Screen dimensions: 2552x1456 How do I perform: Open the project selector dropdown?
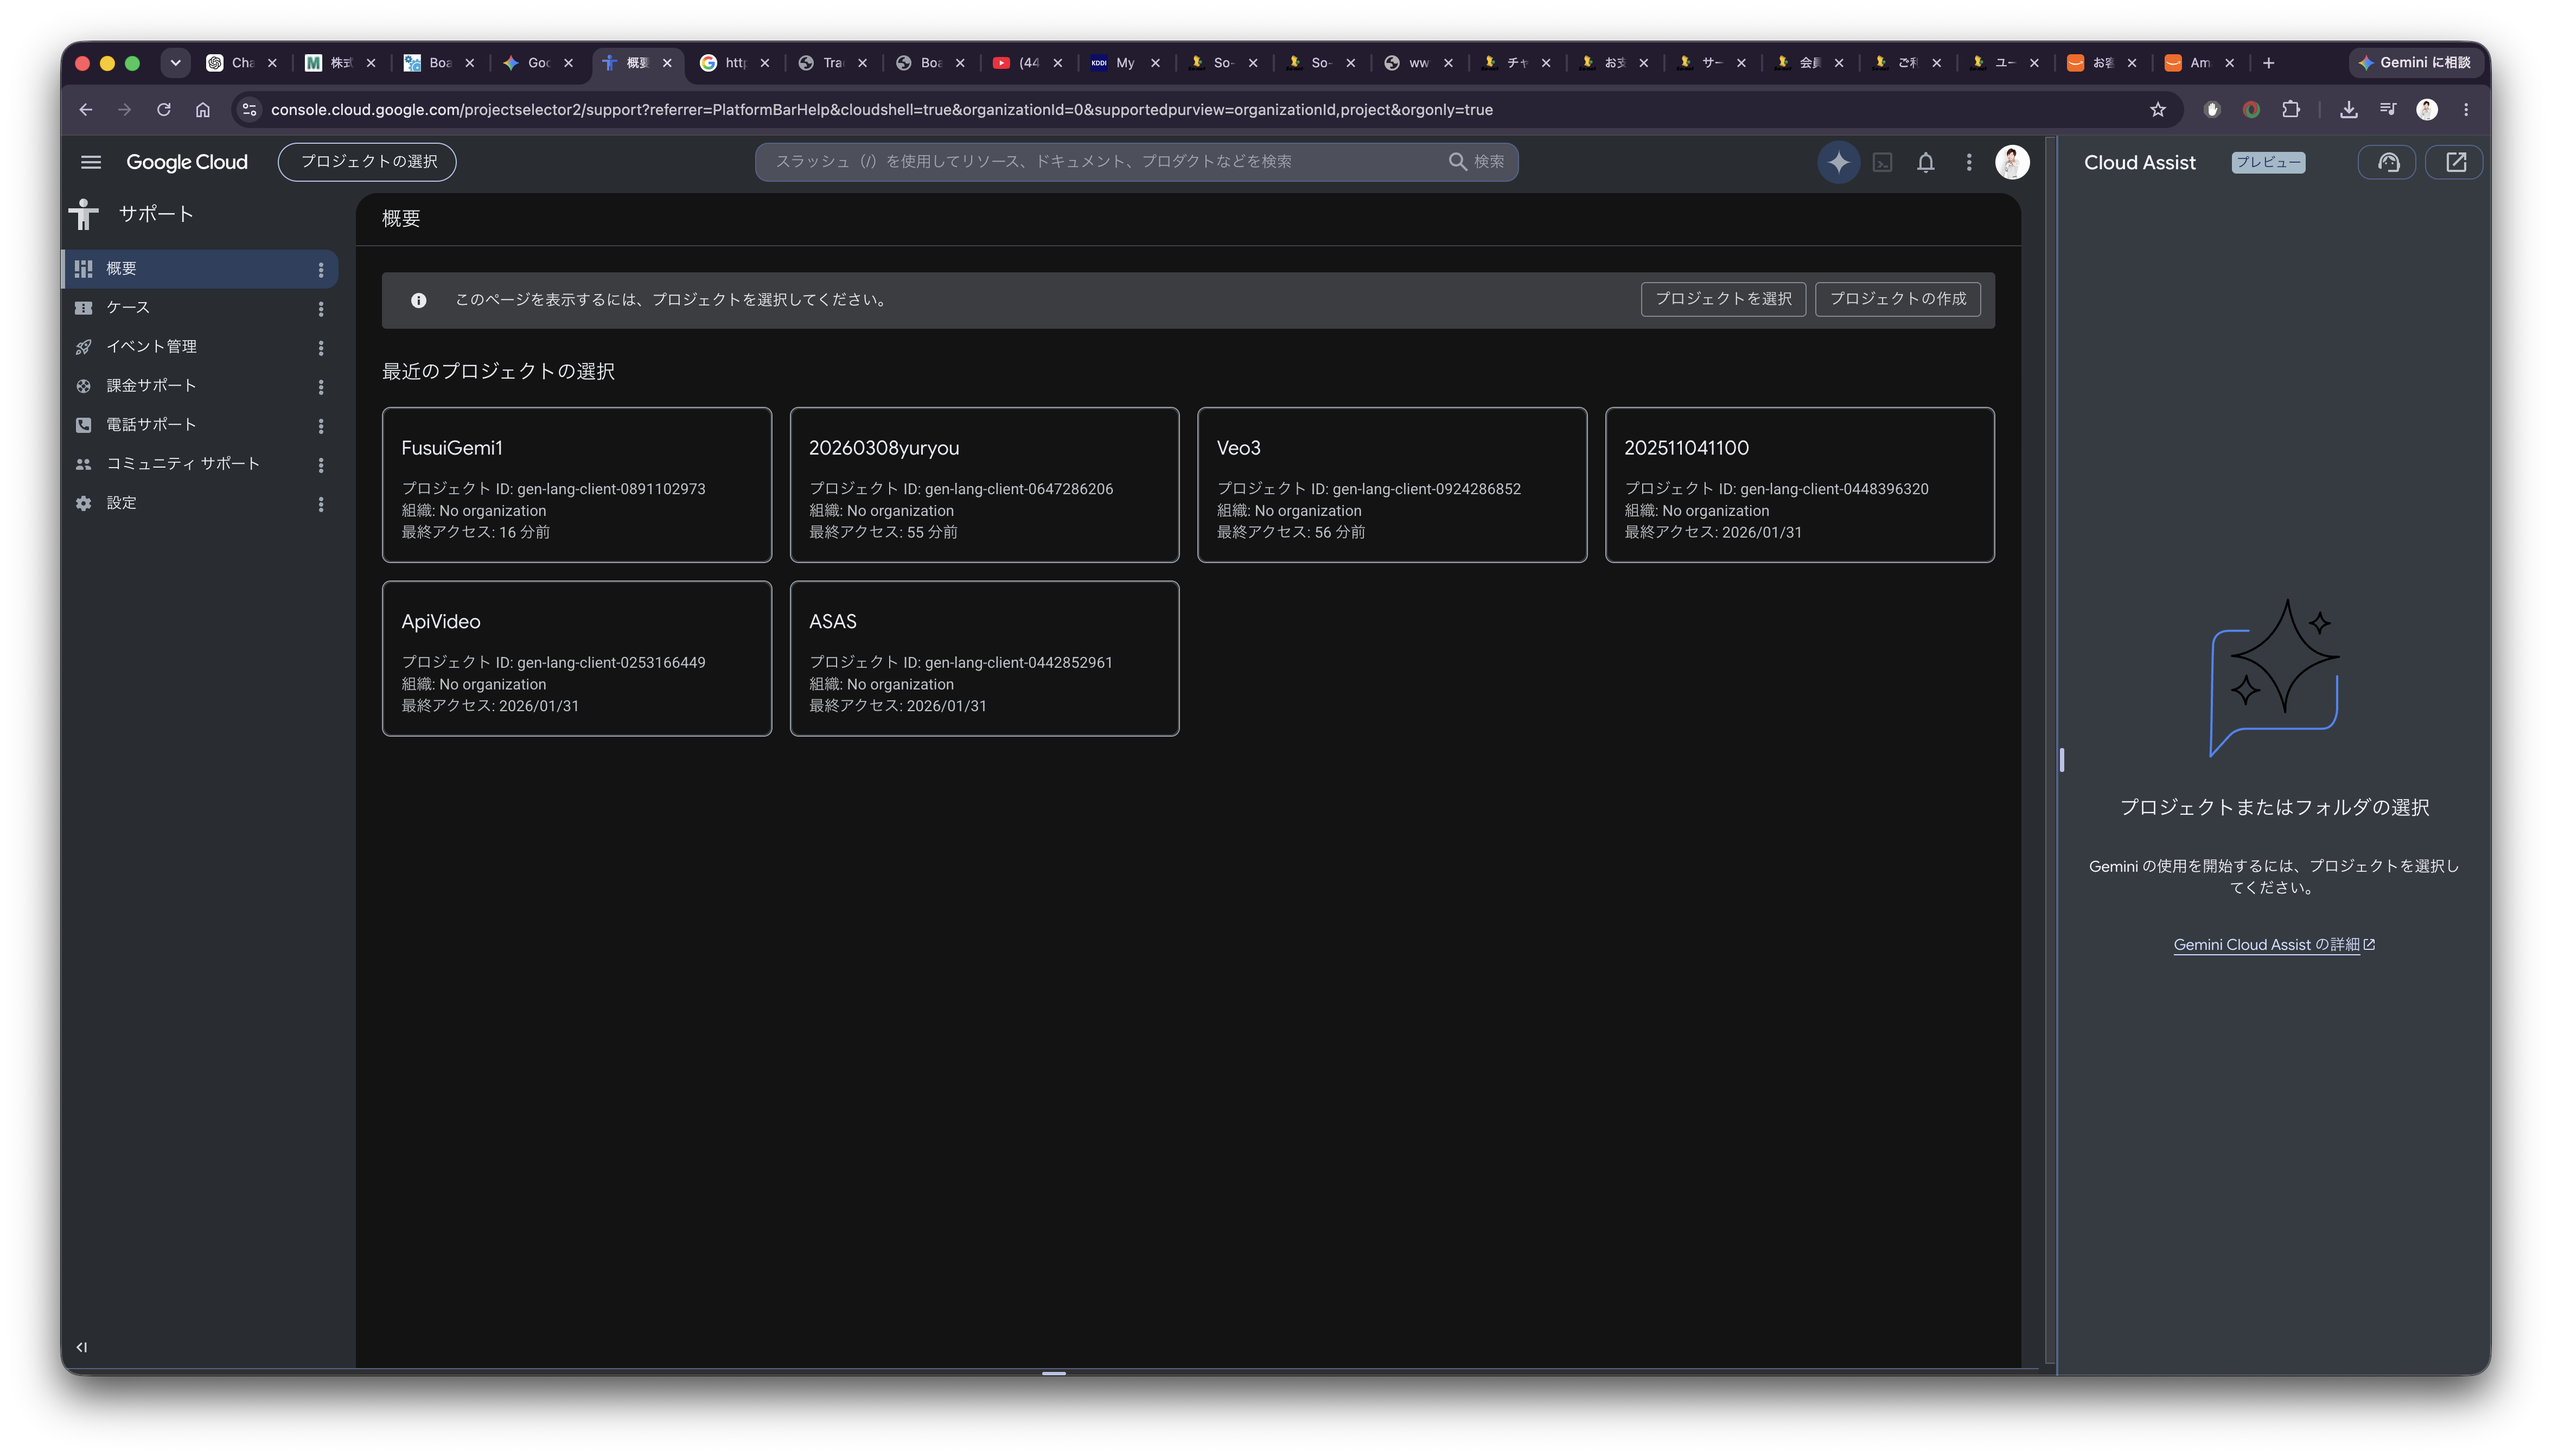point(367,162)
